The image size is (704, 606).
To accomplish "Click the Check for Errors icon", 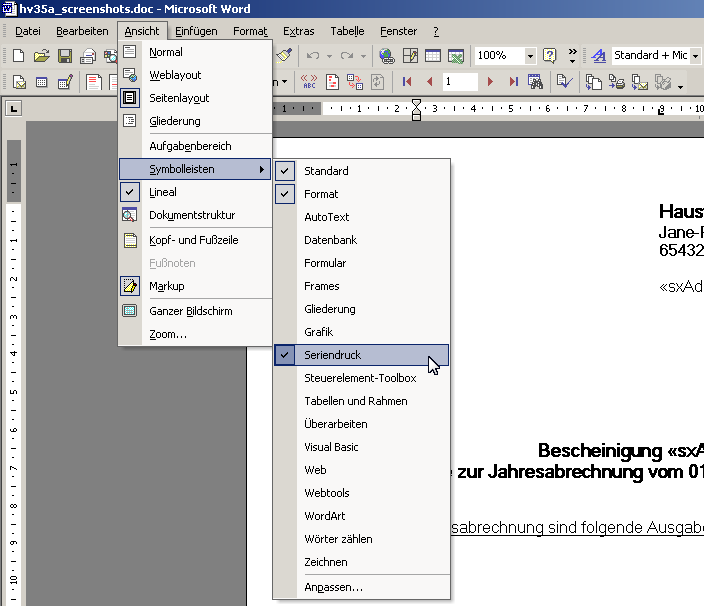I will (564, 82).
